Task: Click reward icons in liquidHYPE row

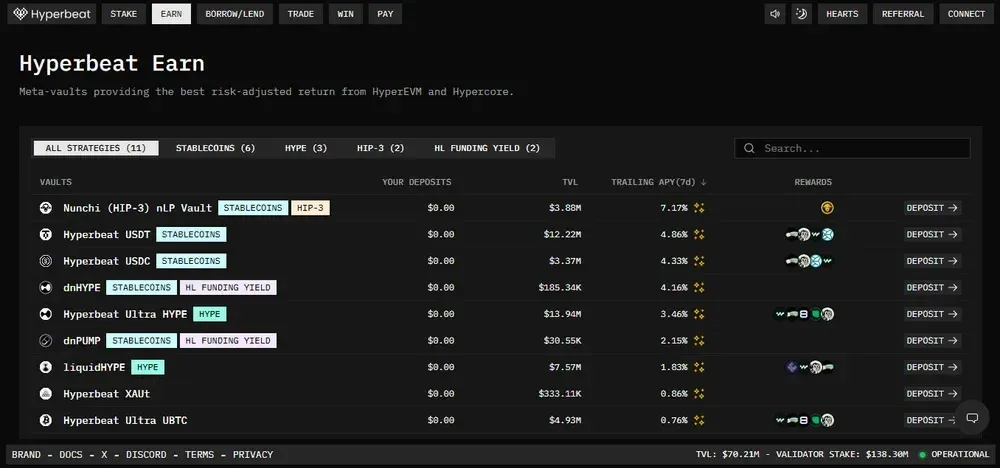Action: (810, 367)
